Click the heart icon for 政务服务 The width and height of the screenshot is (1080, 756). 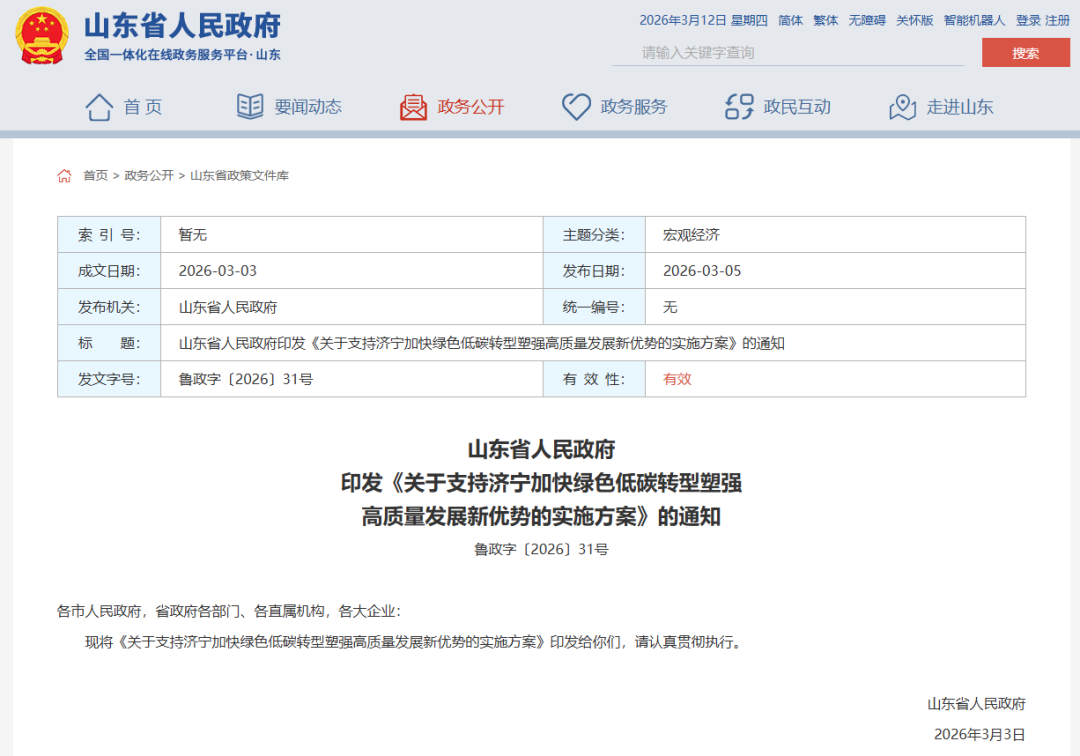tap(576, 107)
